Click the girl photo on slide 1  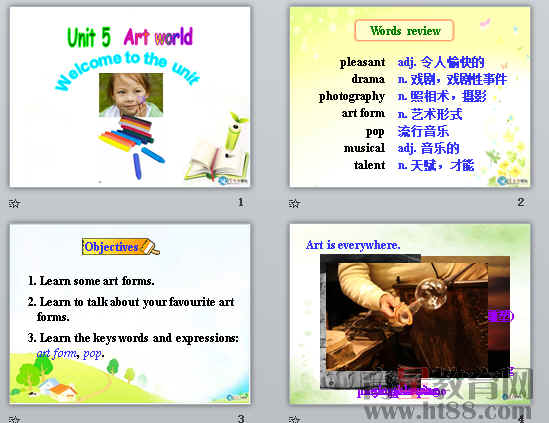(x=131, y=95)
